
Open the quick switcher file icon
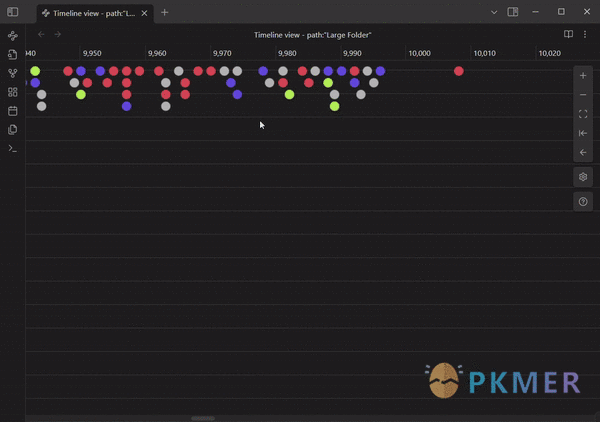click(13, 54)
